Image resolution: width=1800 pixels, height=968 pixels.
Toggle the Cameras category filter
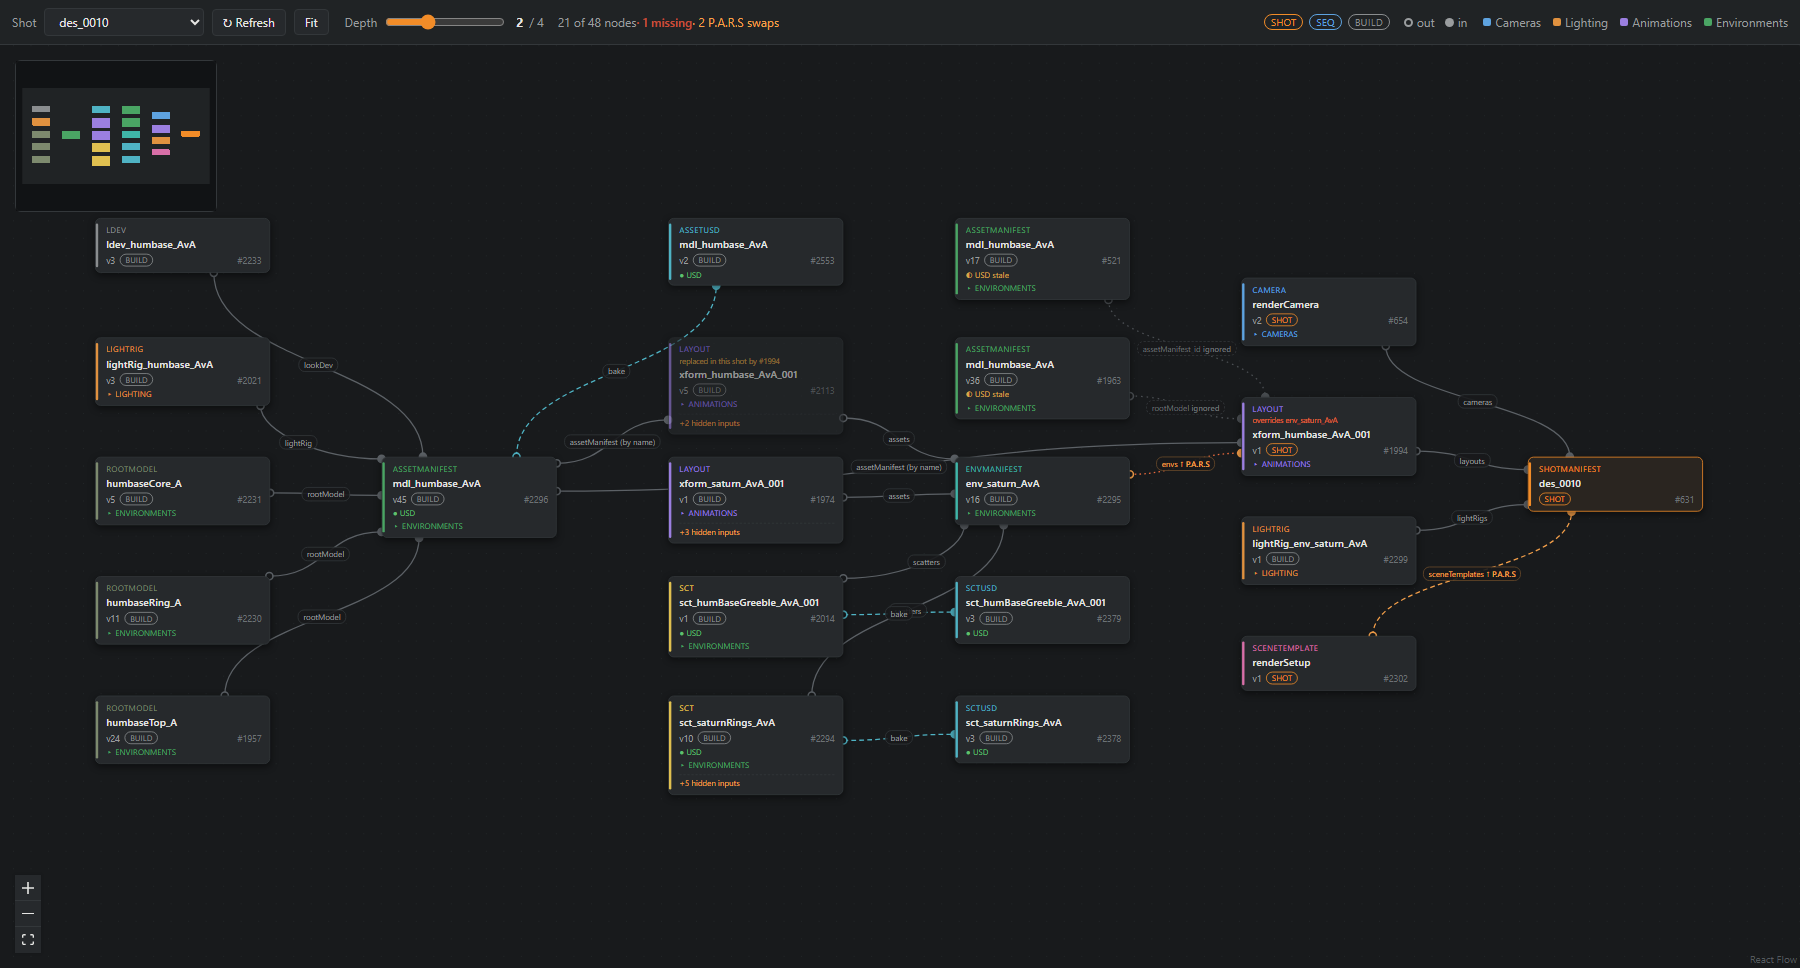click(x=1512, y=23)
